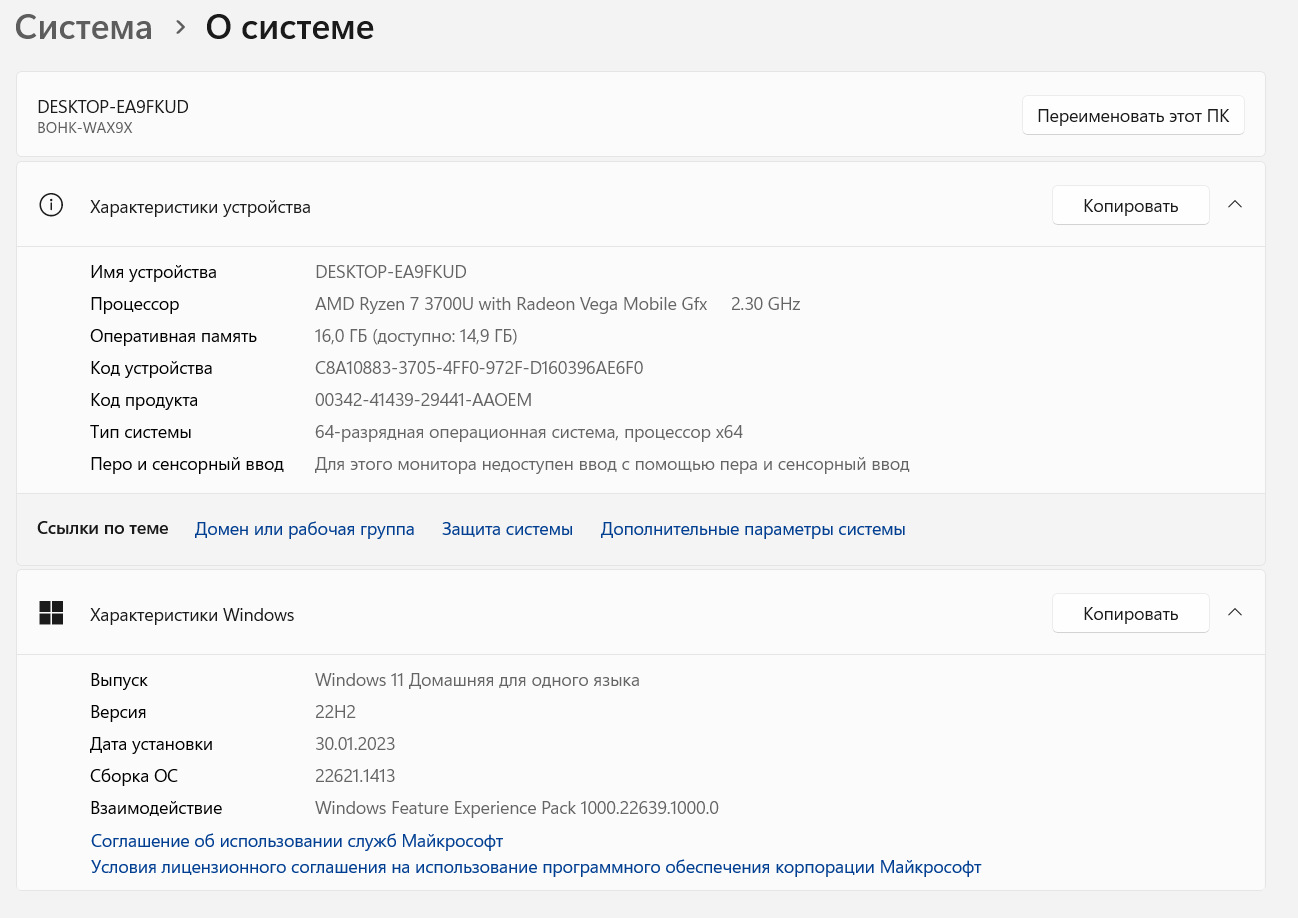Click the Оперативная память label

click(x=174, y=336)
